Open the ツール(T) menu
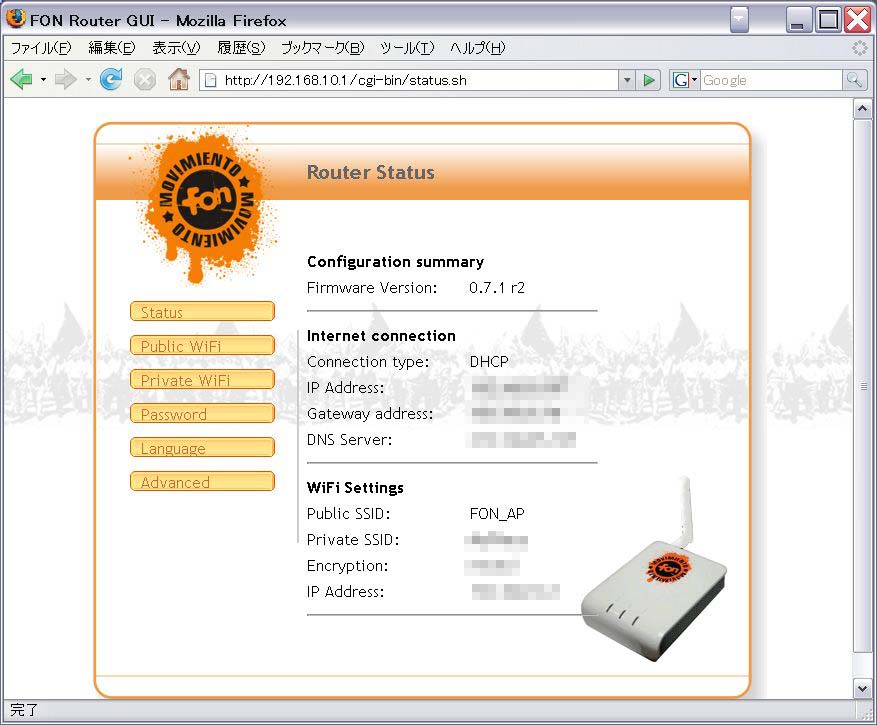Viewport: 877px width, 725px height. pos(407,48)
